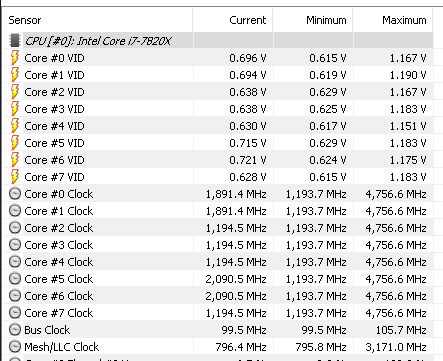
Task: Select the Mesh/LLC Clock row label
Action: [62, 347]
